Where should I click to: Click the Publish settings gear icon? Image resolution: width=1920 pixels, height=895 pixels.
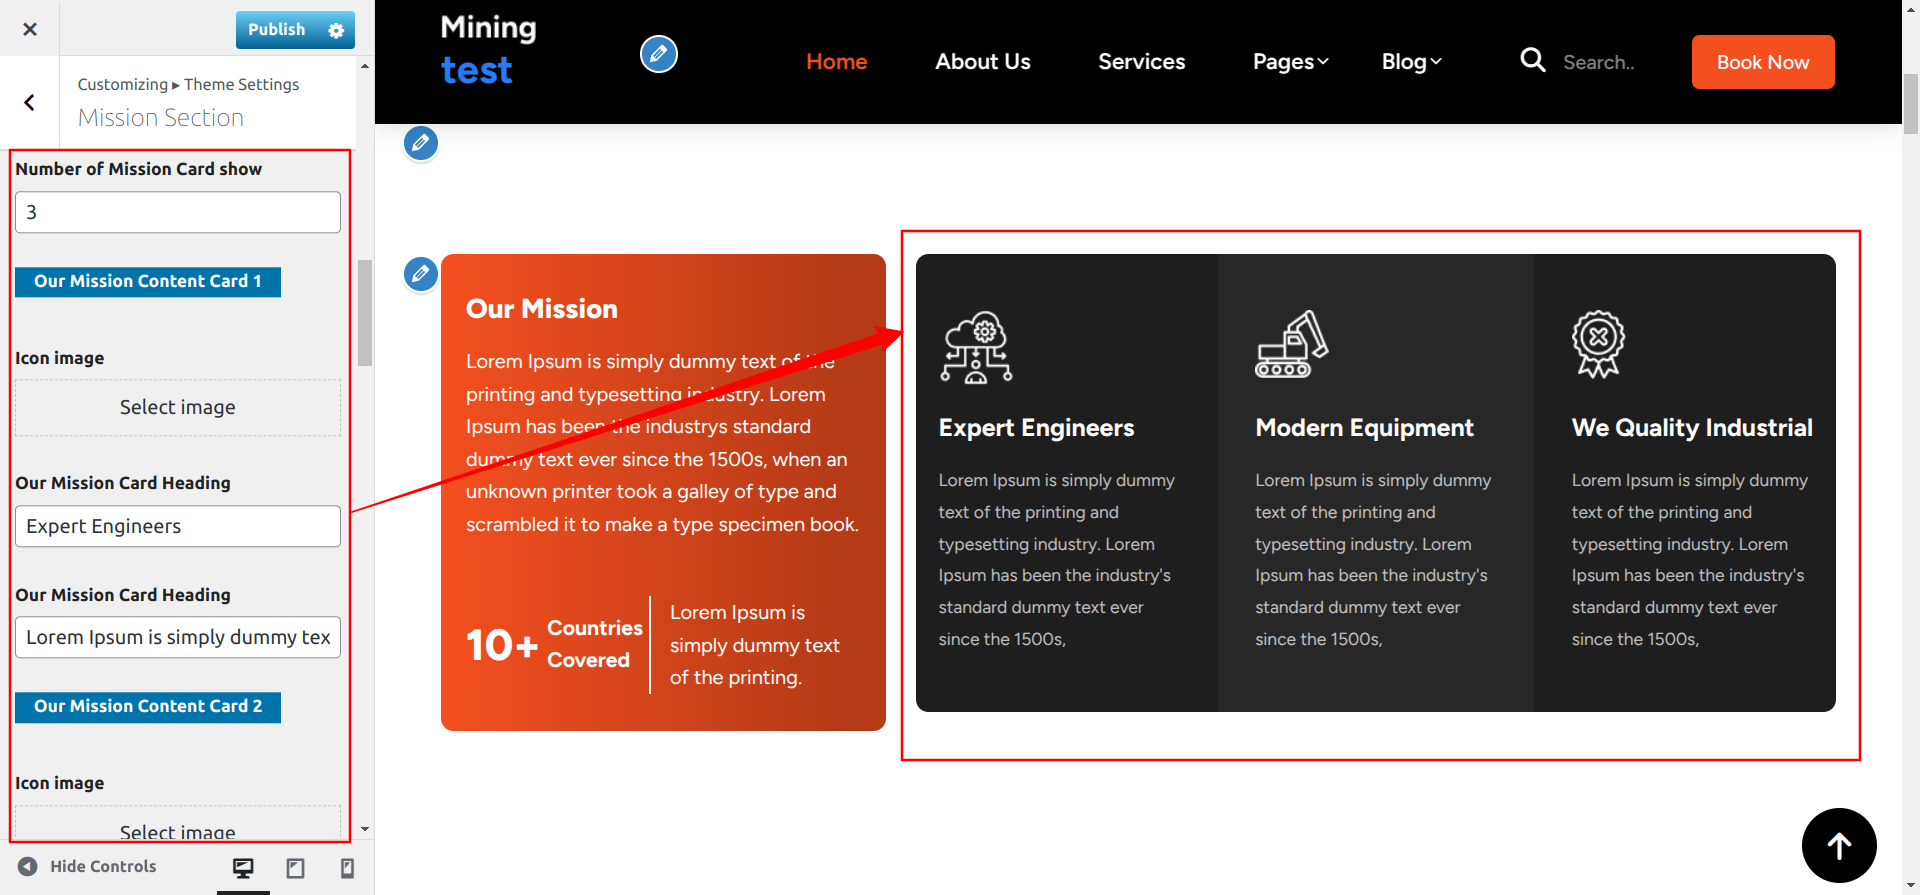coord(336,30)
